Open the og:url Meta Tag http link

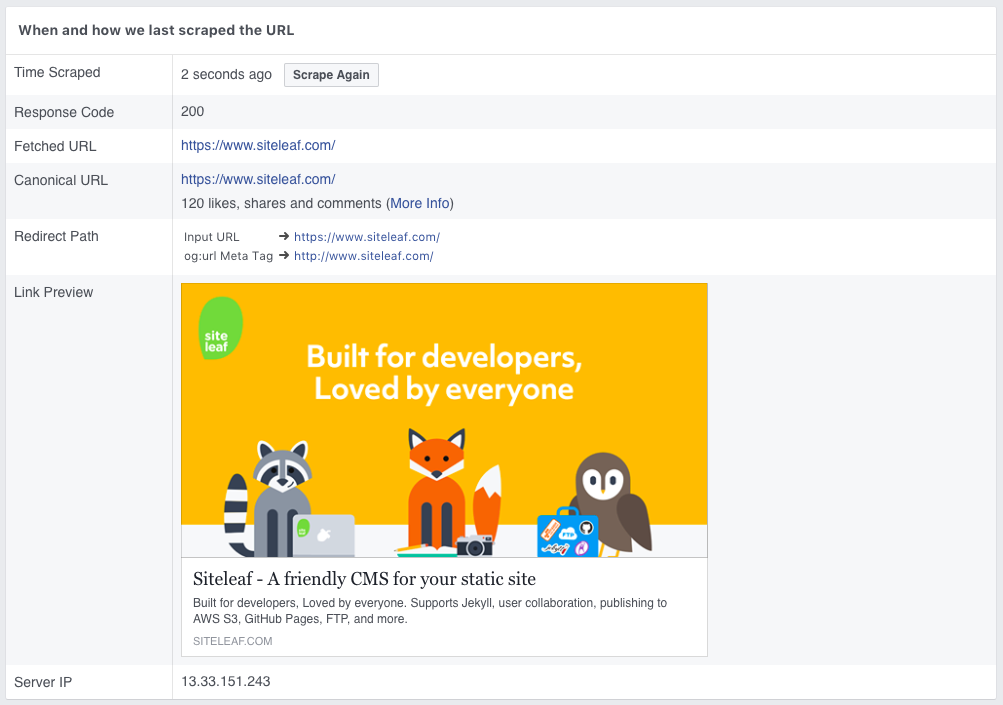[365, 256]
